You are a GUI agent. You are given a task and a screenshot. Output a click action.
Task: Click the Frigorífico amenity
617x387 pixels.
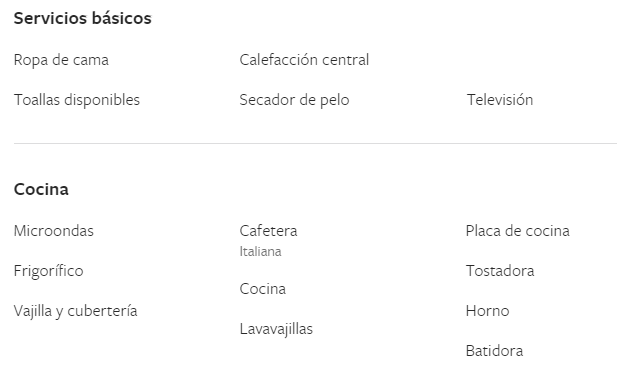coord(48,271)
